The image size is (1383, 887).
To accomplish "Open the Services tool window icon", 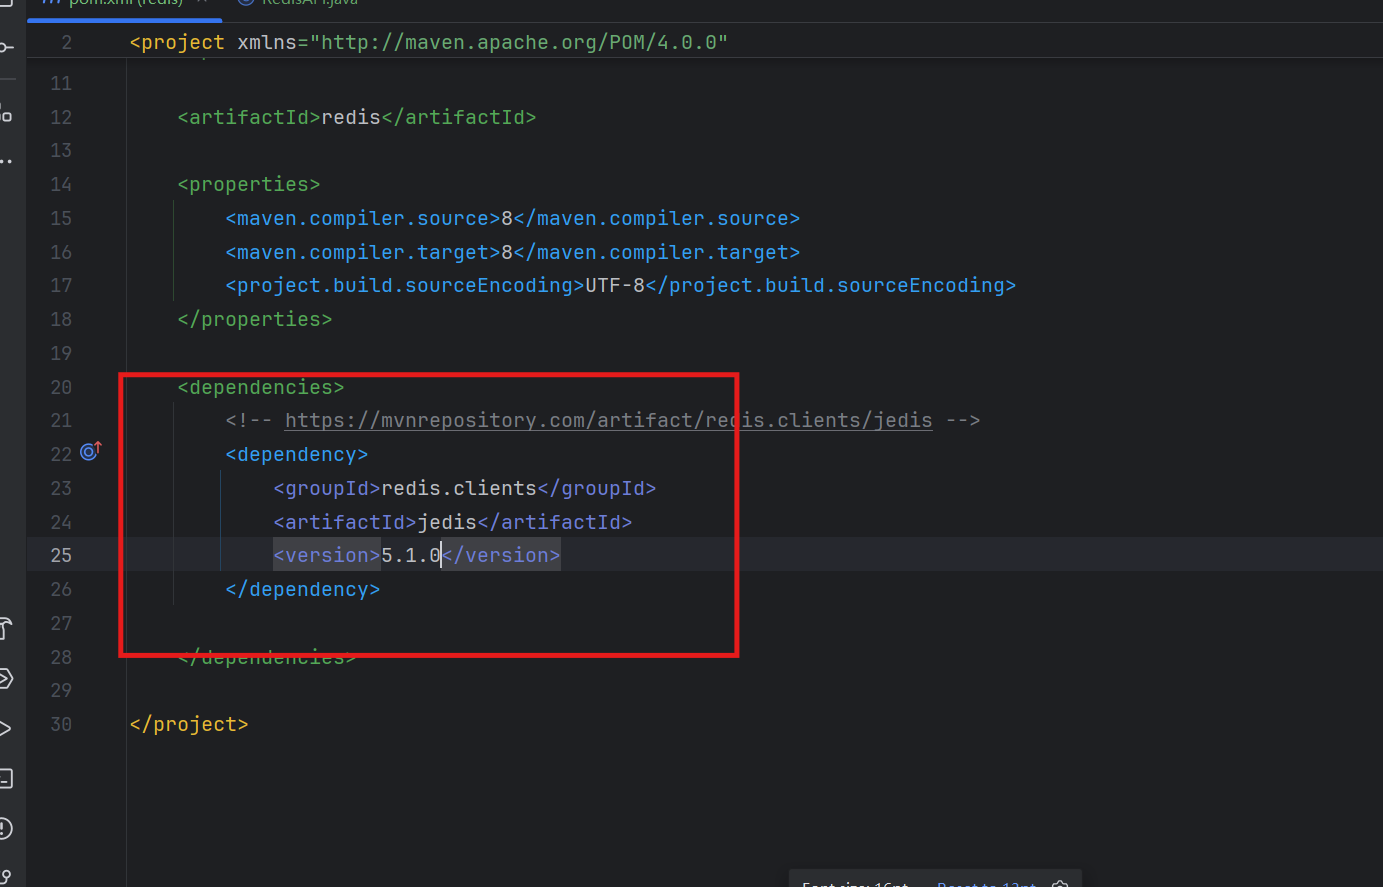I will pyautogui.click(x=5, y=679).
